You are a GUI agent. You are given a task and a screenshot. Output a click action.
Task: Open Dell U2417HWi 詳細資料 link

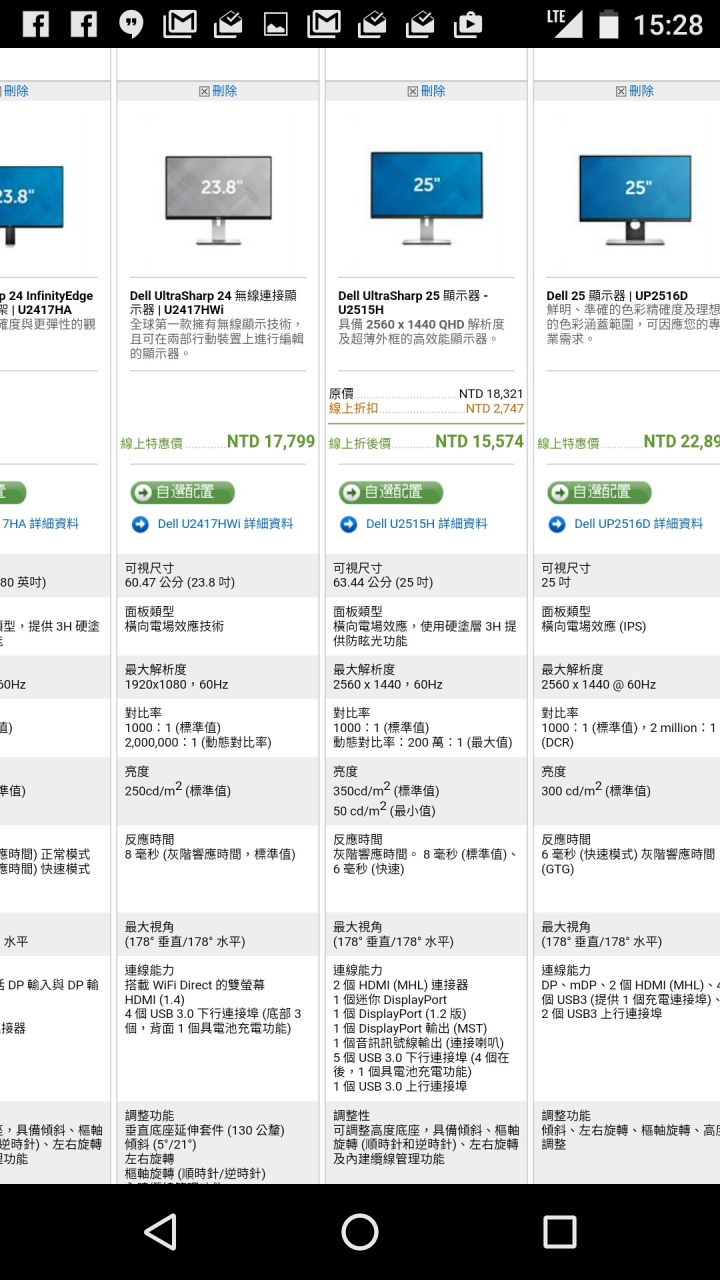[225, 524]
